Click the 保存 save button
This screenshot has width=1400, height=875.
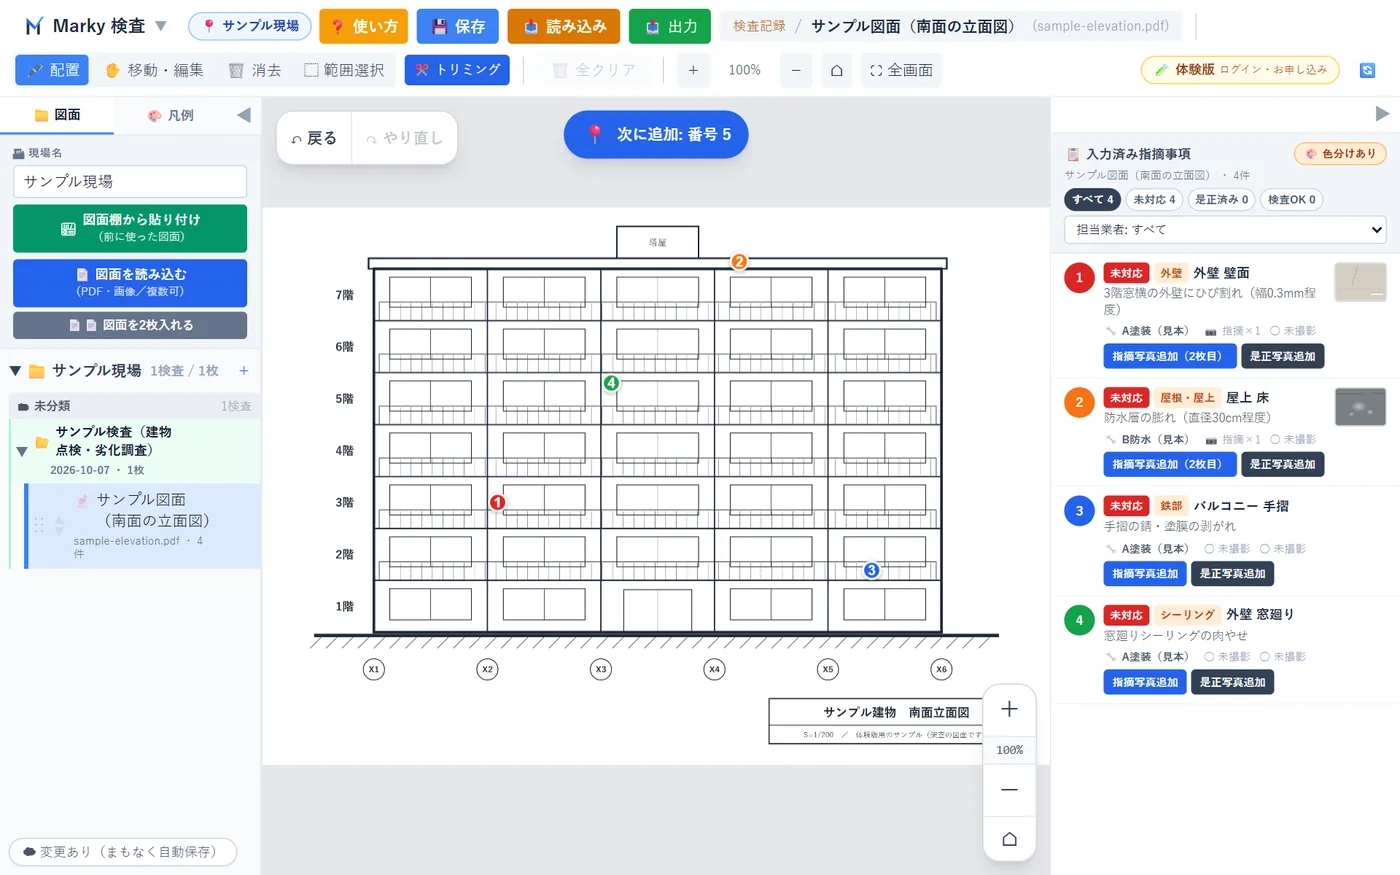pos(458,26)
